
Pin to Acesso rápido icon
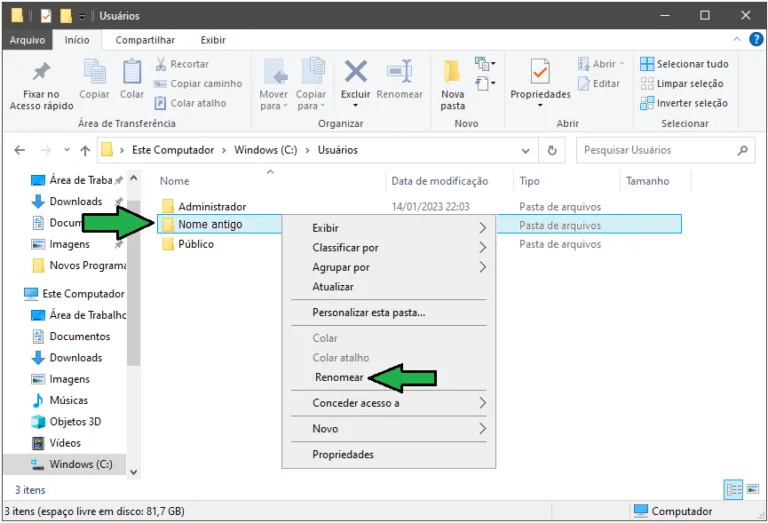[x=41, y=72]
